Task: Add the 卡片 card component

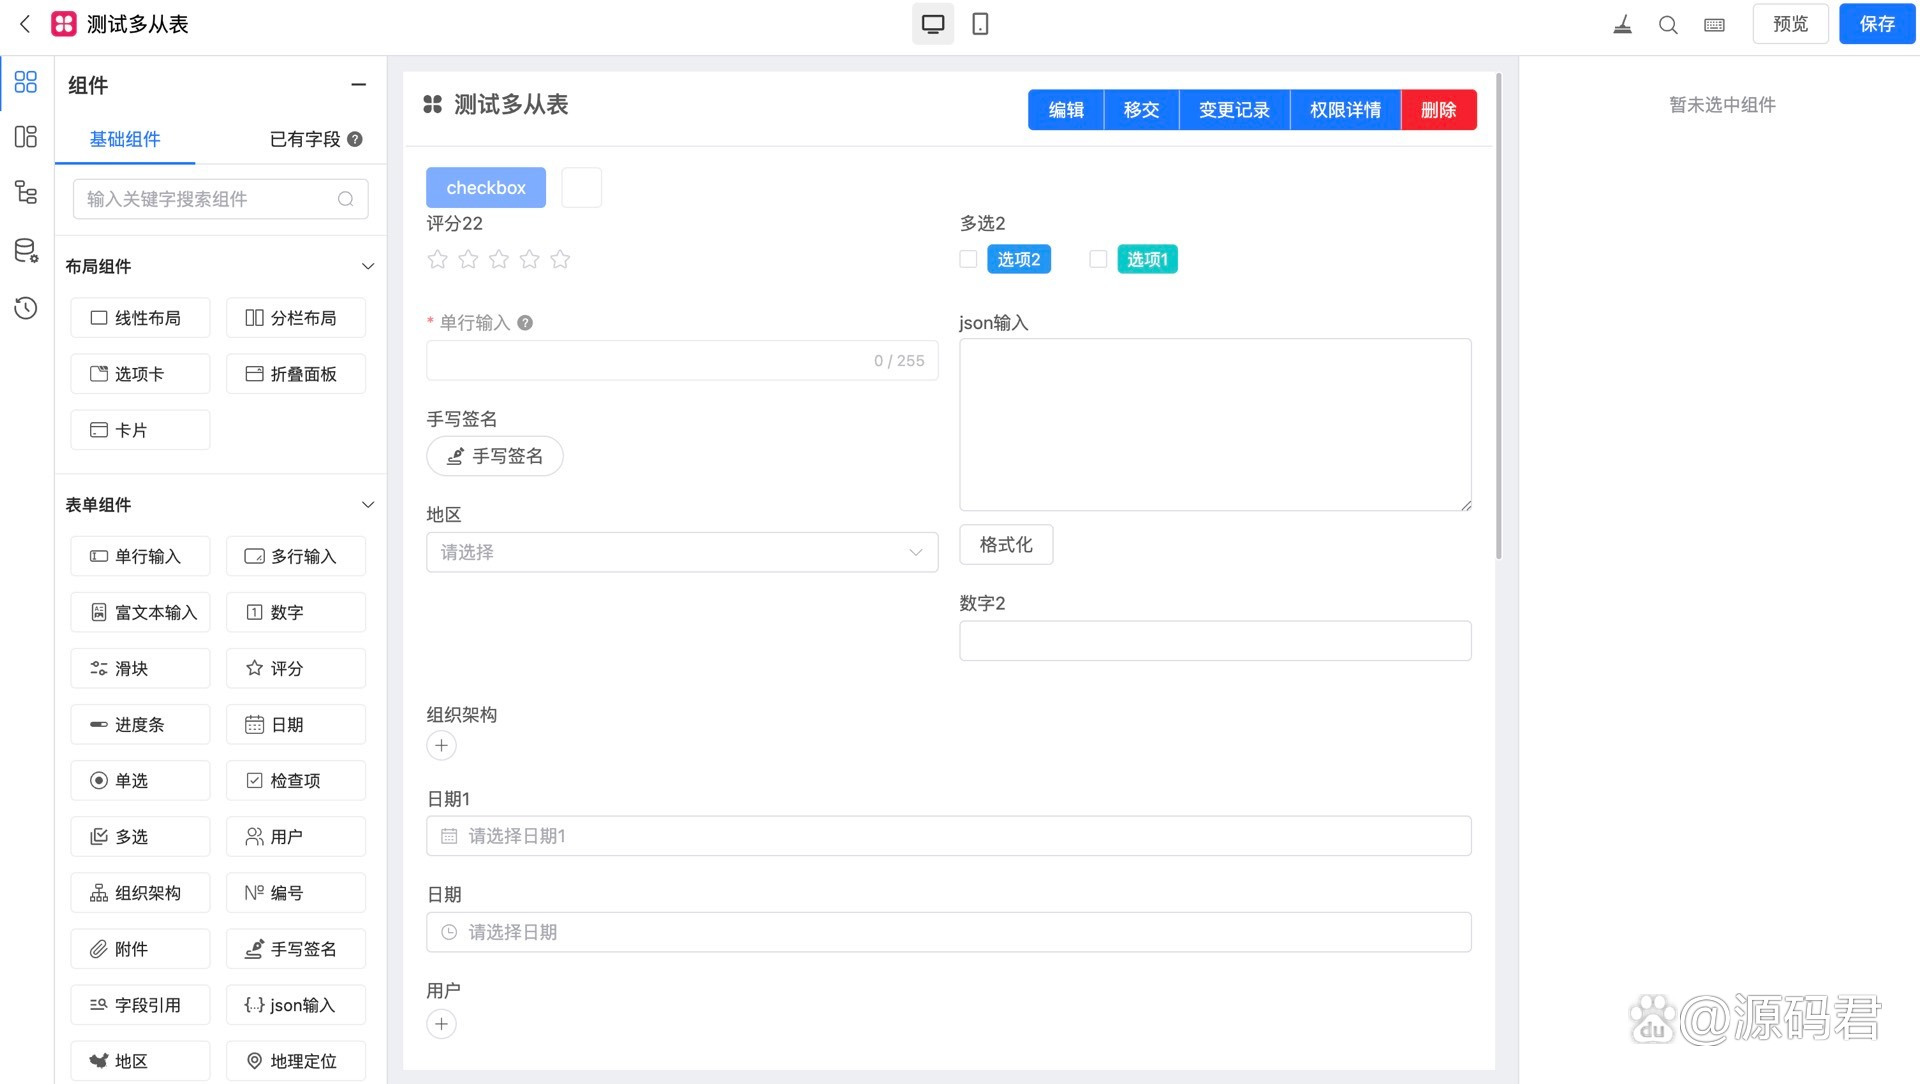Action: [140, 430]
